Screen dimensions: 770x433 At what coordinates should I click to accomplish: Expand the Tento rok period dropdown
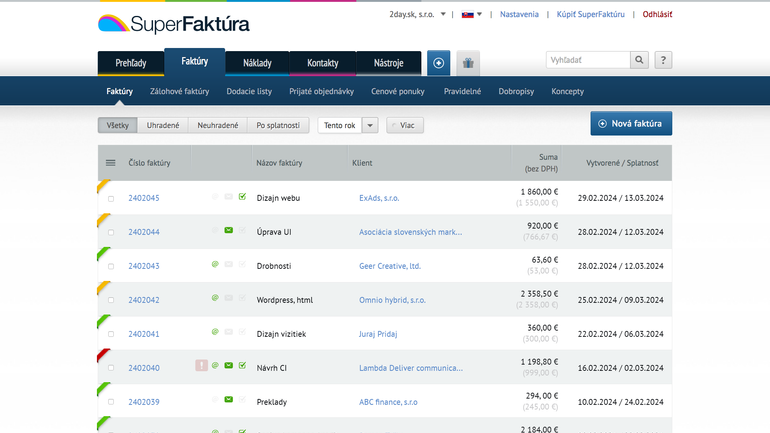(x=370, y=125)
